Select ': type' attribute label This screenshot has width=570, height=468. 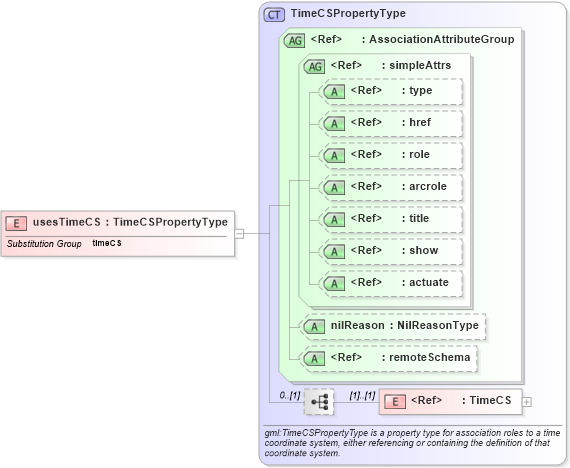417,90
